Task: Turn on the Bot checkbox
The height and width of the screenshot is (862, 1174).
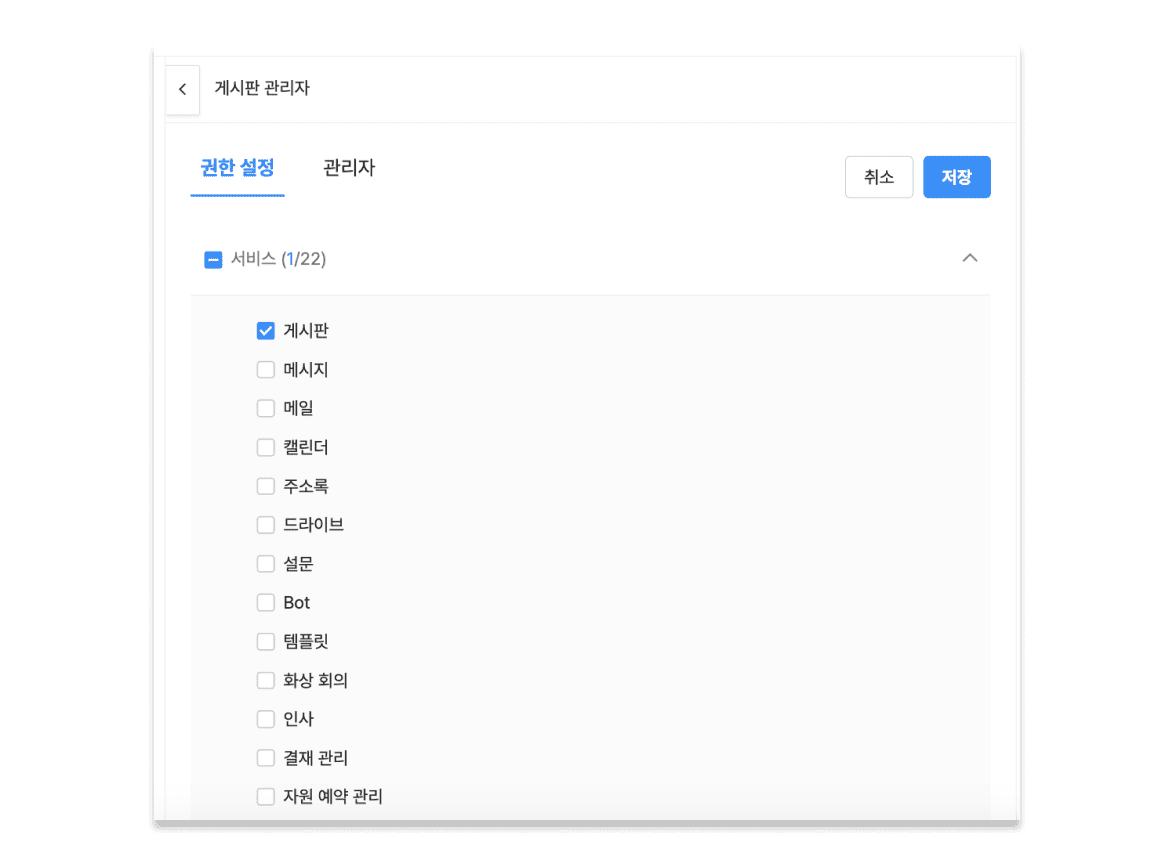Action: tap(265, 603)
